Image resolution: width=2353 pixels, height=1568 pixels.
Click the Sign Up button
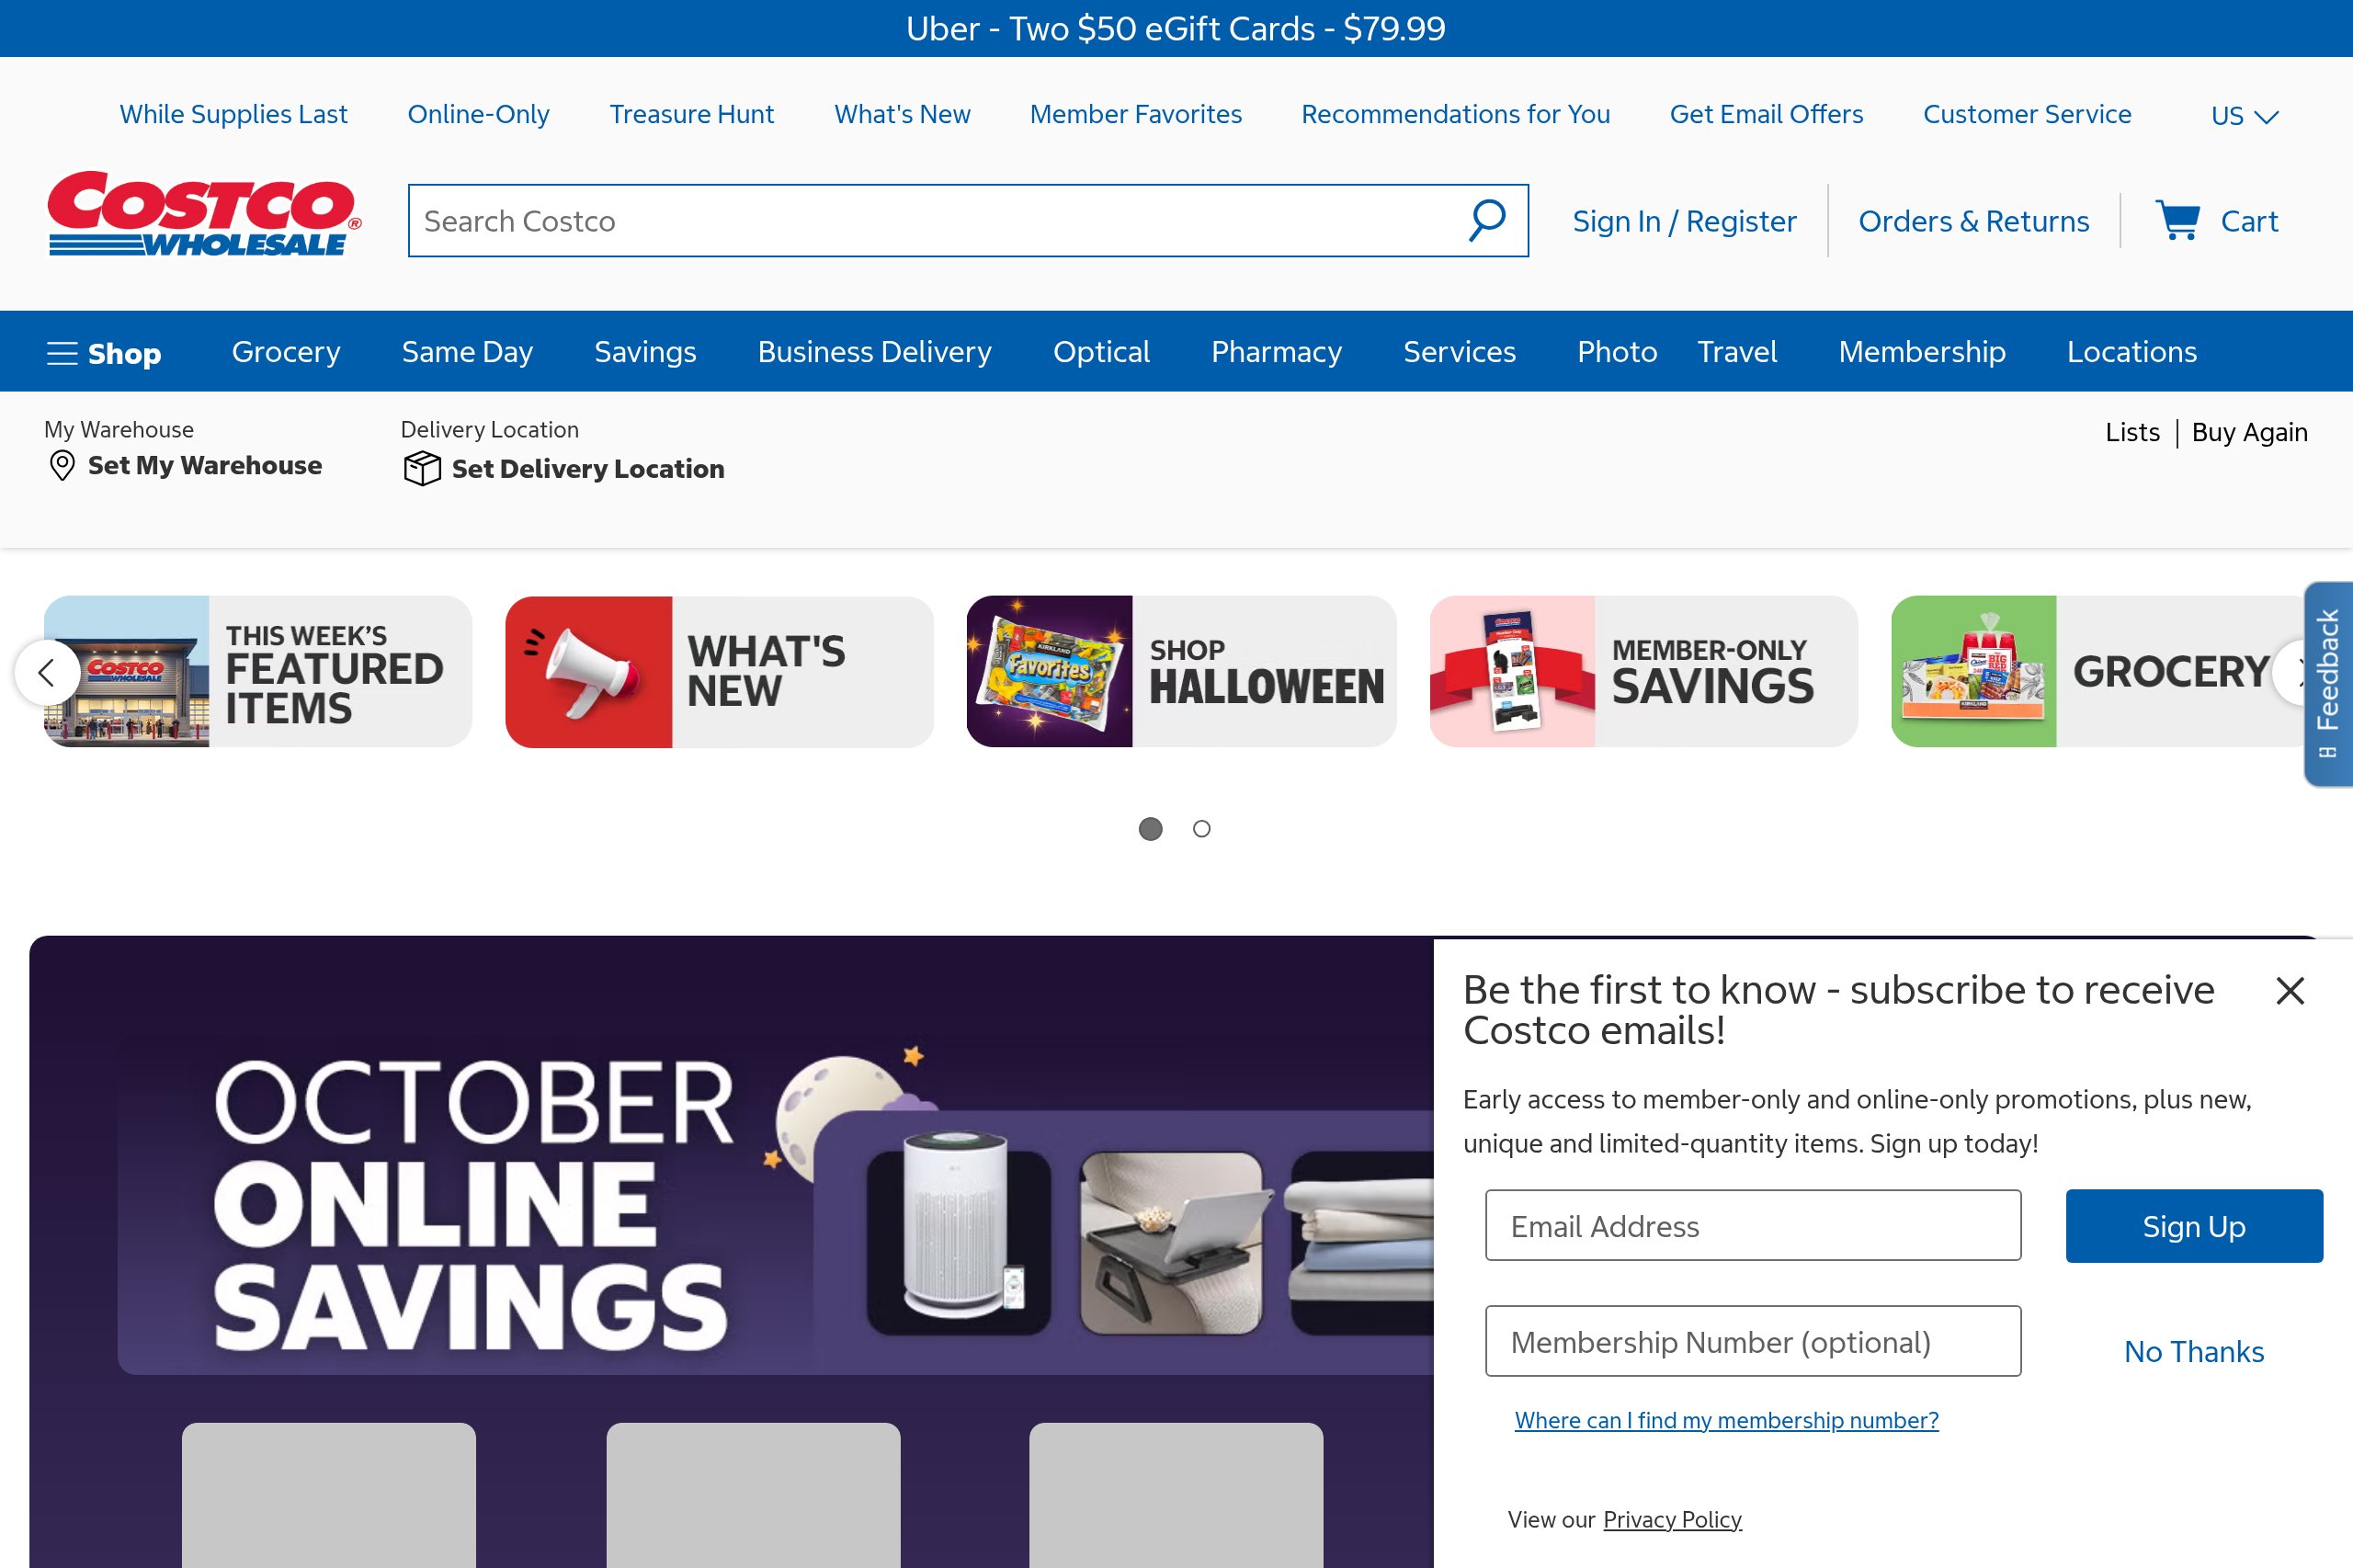click(x=2194, y=1226)
